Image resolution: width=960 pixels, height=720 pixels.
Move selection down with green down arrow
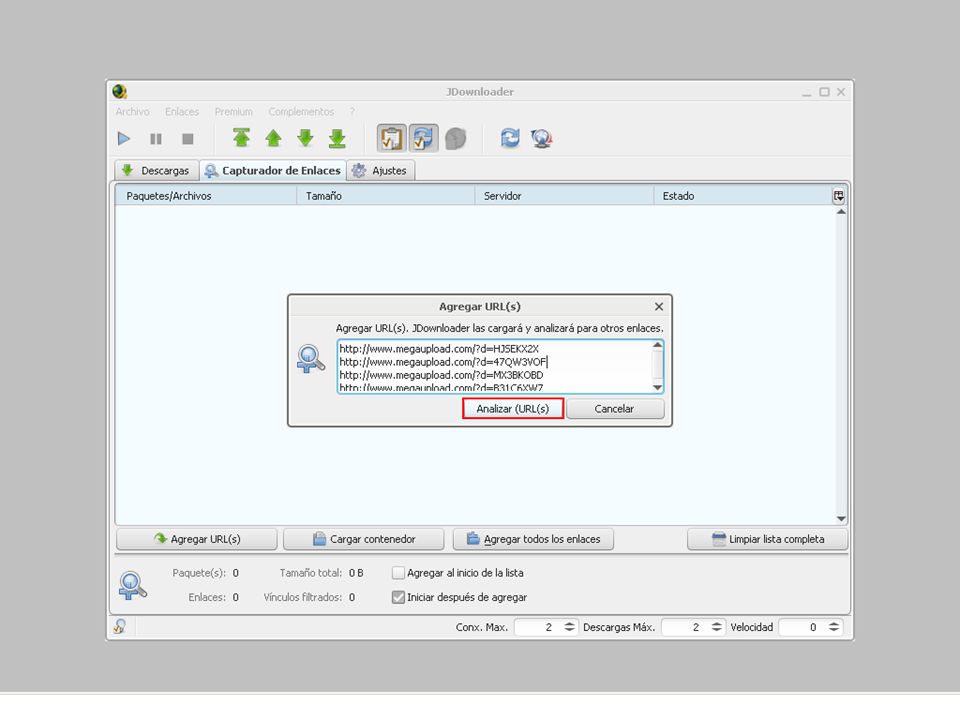coord(305,138)
